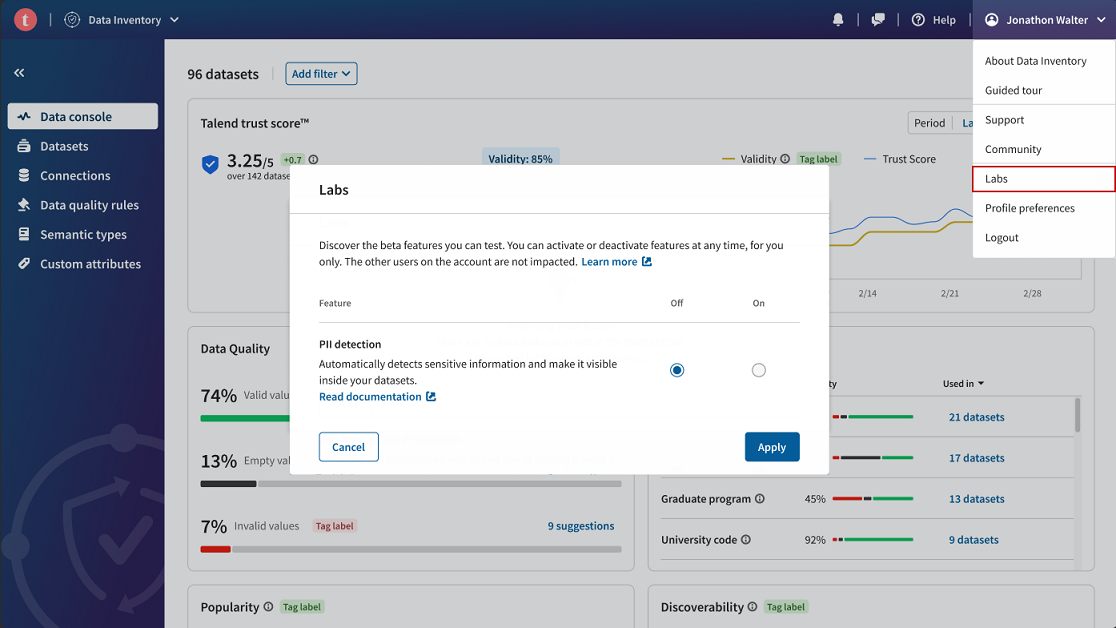Click info icon next to Popularity
The width and height of the screenshot is (1116, 628).
tap(268, 607)
